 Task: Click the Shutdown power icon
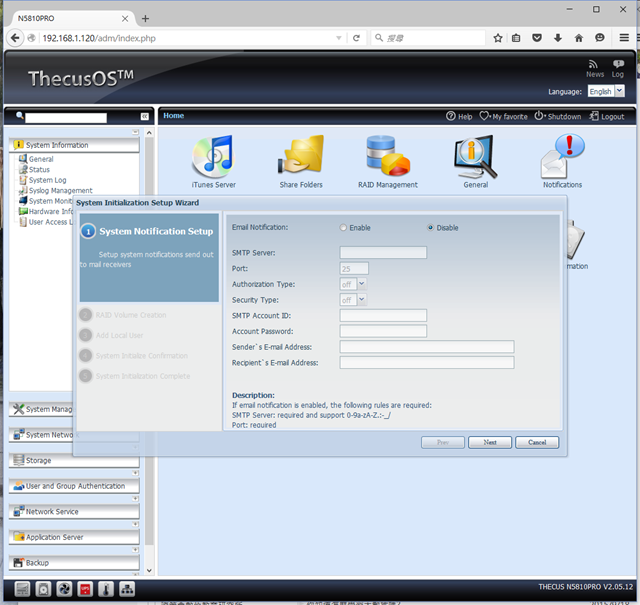(x=539, y=116)
